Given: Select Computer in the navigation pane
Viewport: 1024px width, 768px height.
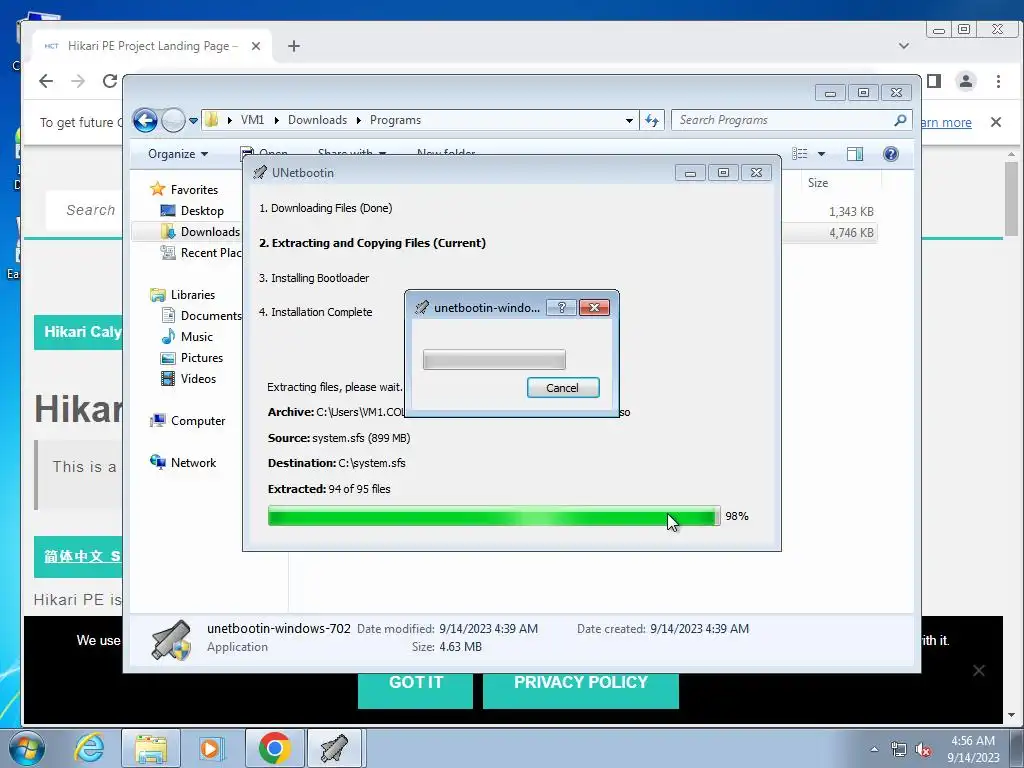Looking at the screenshot, I should (x=188, y=421).
